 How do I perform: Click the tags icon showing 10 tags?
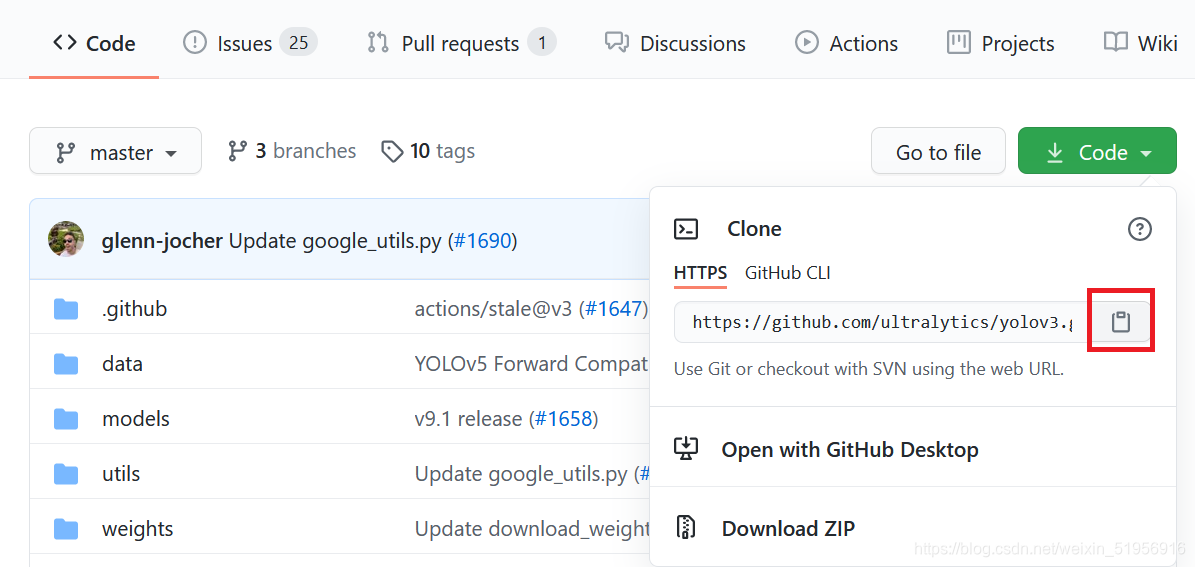point(393,151)
